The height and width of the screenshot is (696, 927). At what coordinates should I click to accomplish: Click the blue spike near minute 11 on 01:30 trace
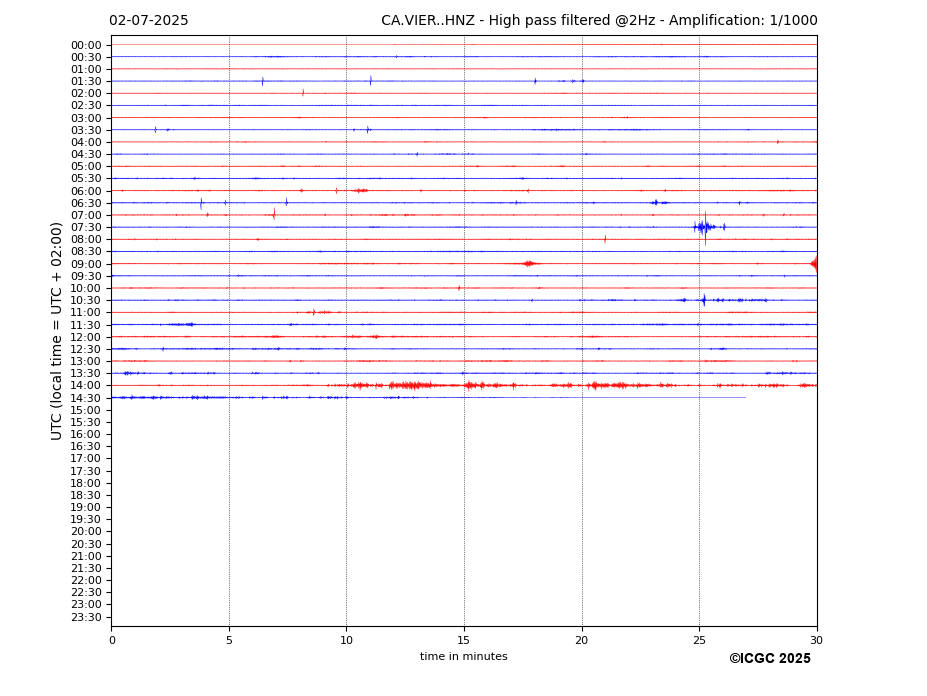tap(371, 80)
